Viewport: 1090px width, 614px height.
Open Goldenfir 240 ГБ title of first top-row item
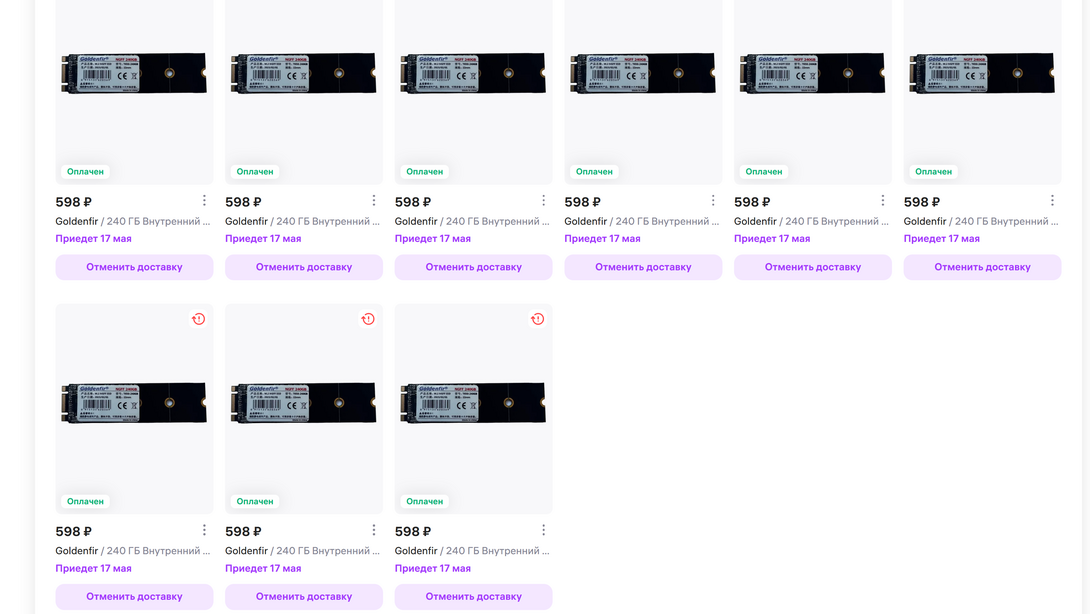click(133, 221)
